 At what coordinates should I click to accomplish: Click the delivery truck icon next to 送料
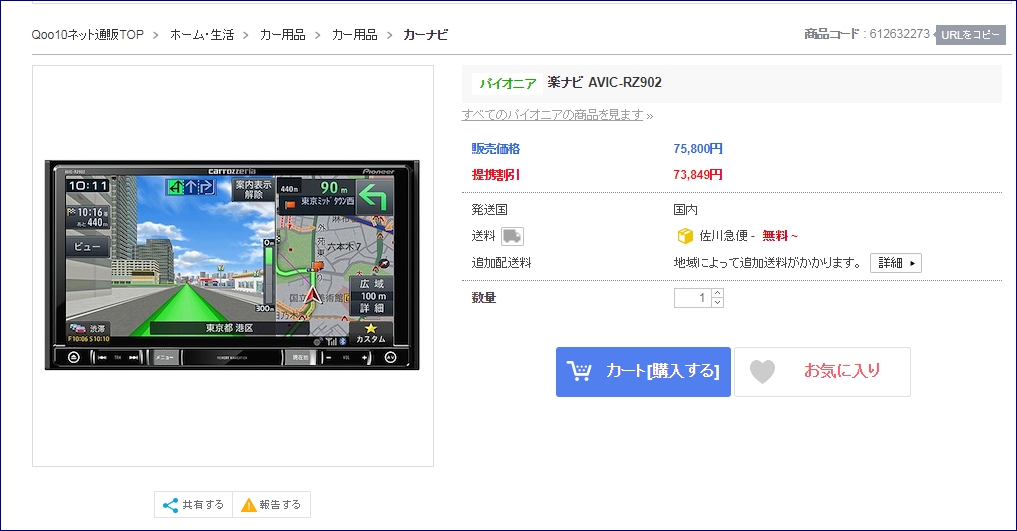click(x=512, y=236)
